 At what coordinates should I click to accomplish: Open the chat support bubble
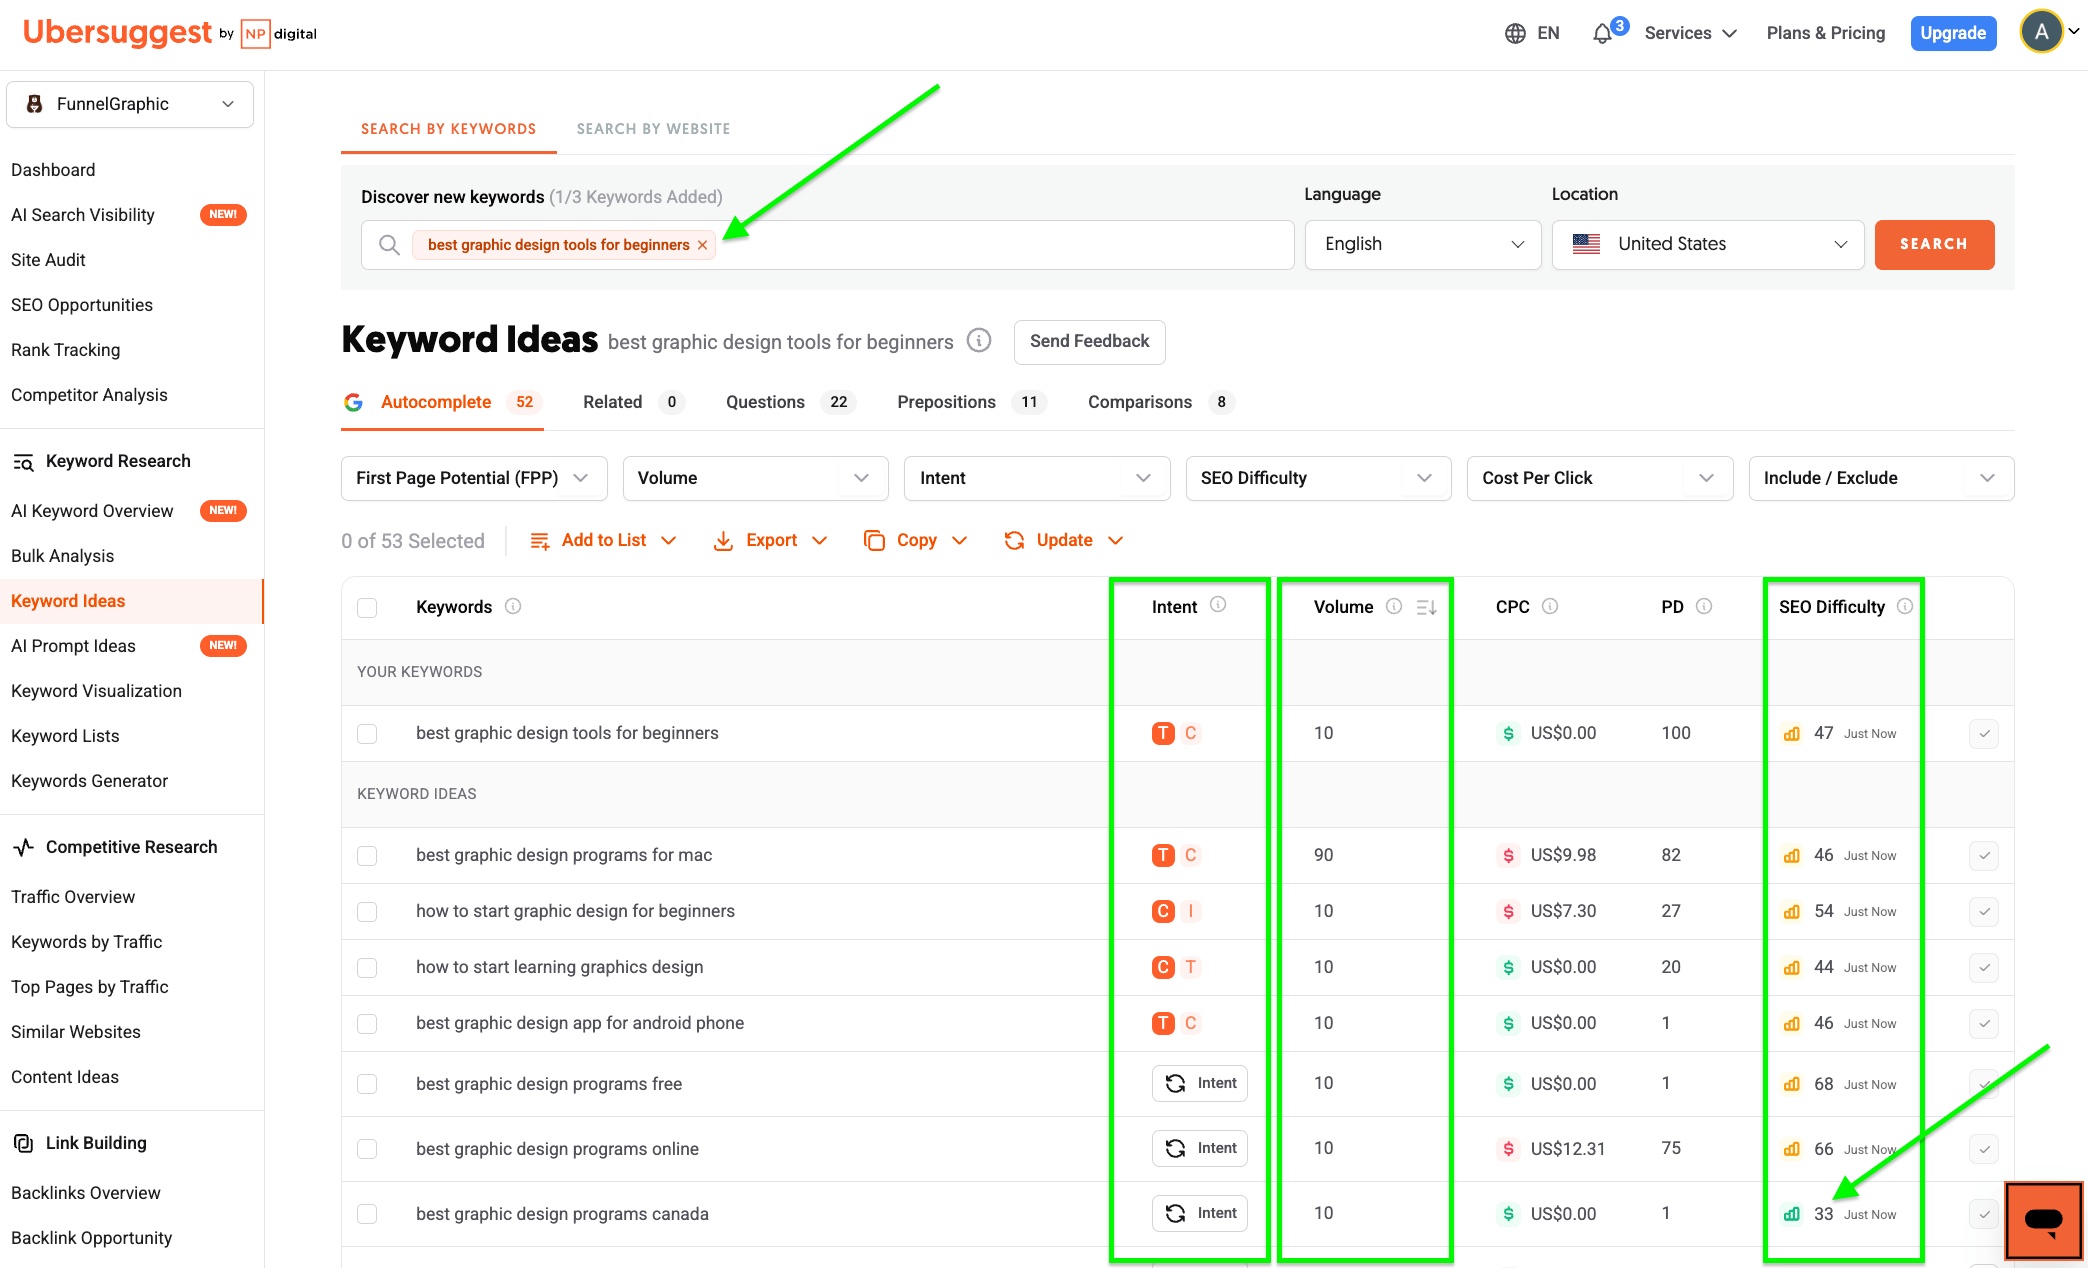pos(2043,1220)
